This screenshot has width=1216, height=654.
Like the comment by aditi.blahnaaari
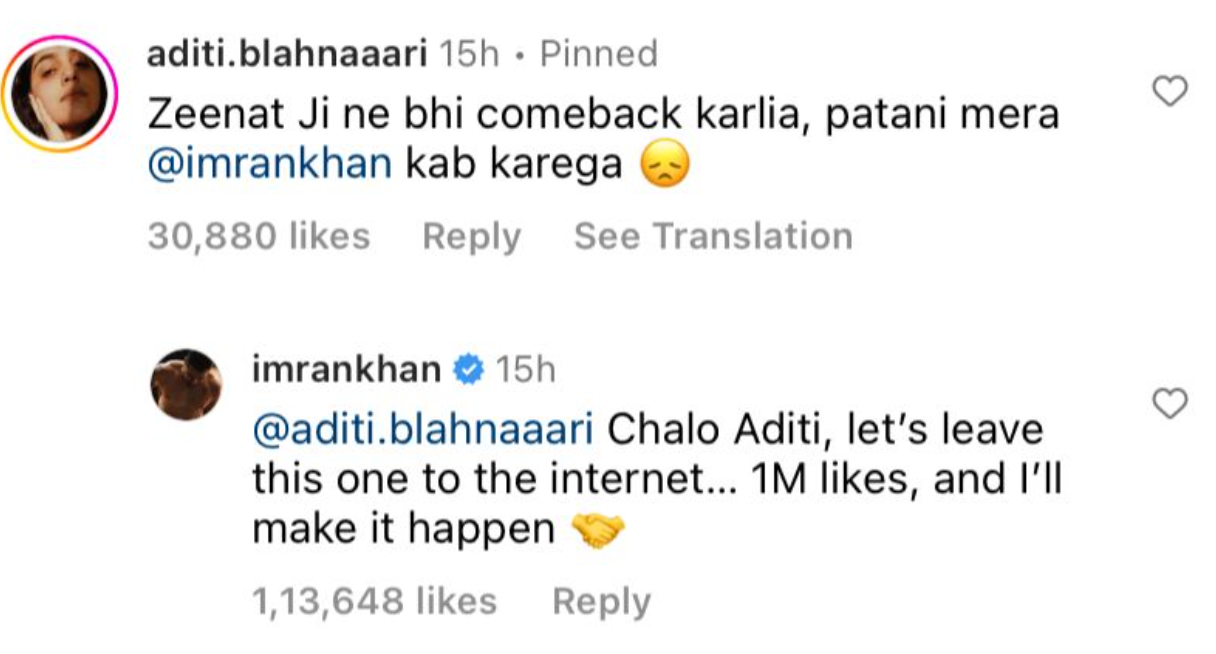pyautogui.click(x=1170, y=93)
